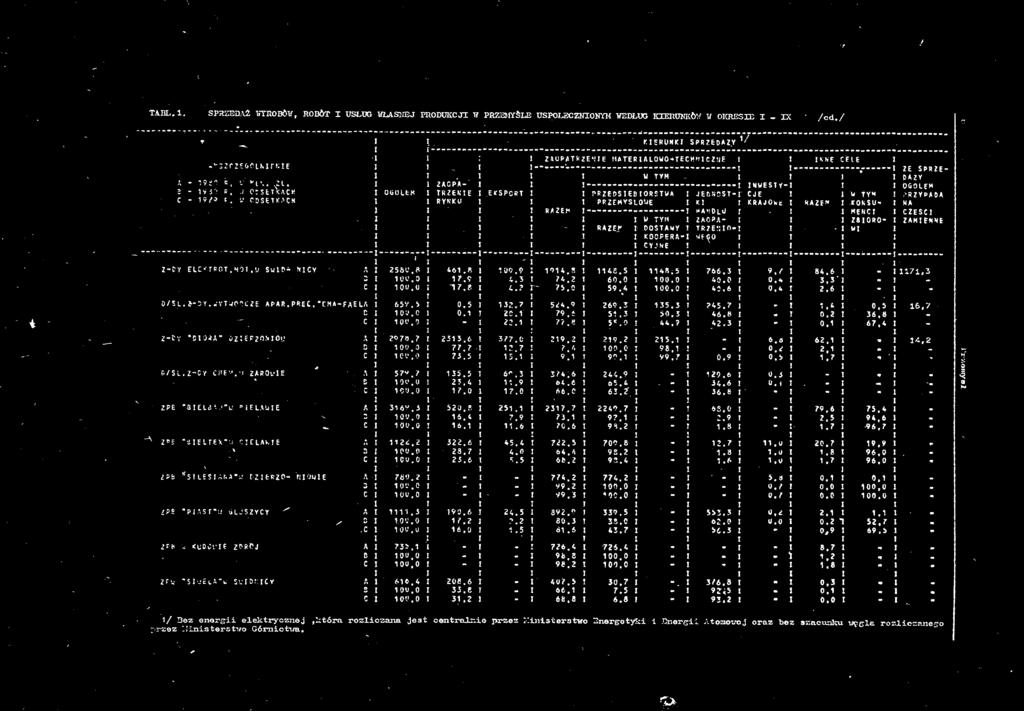Click row label 'ZPB "SILESIANA" W DZIERZONIOWIE'
This screenshot has height=711, width=1024.
point(243,477)
